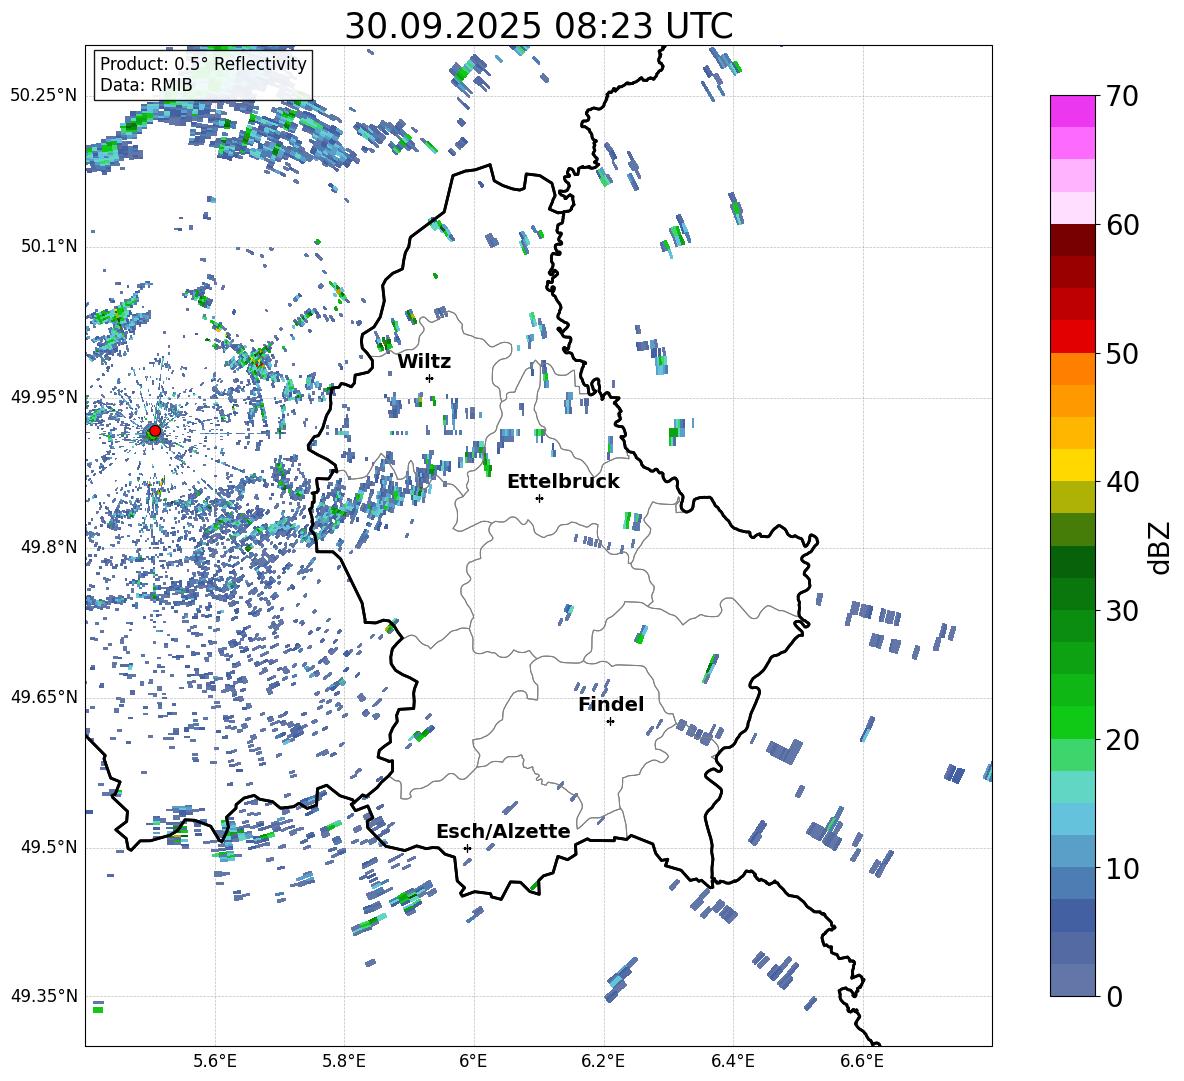Screen dimensions: 1184x1081
Task: Click the 5.8°E longitude label
Action: (344, 1061)
